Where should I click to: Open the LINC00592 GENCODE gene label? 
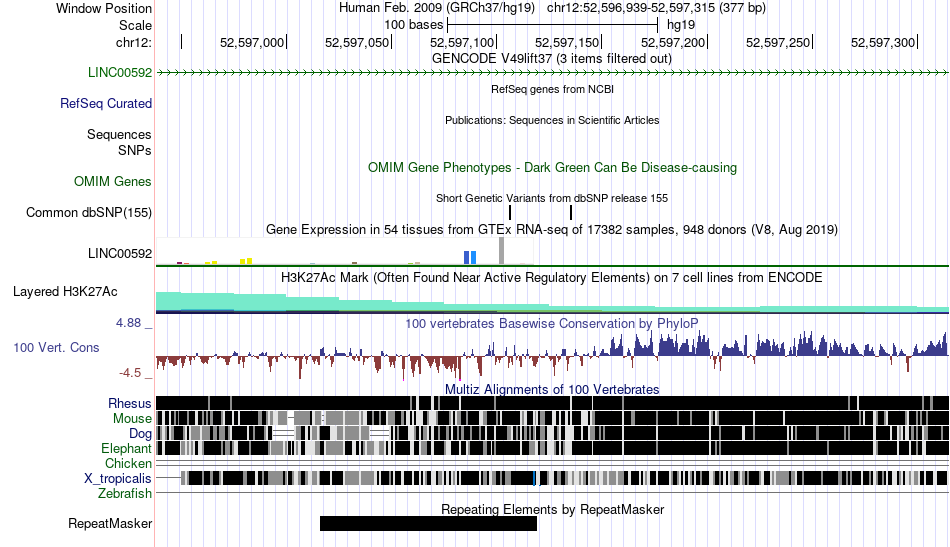click(120, 73)
